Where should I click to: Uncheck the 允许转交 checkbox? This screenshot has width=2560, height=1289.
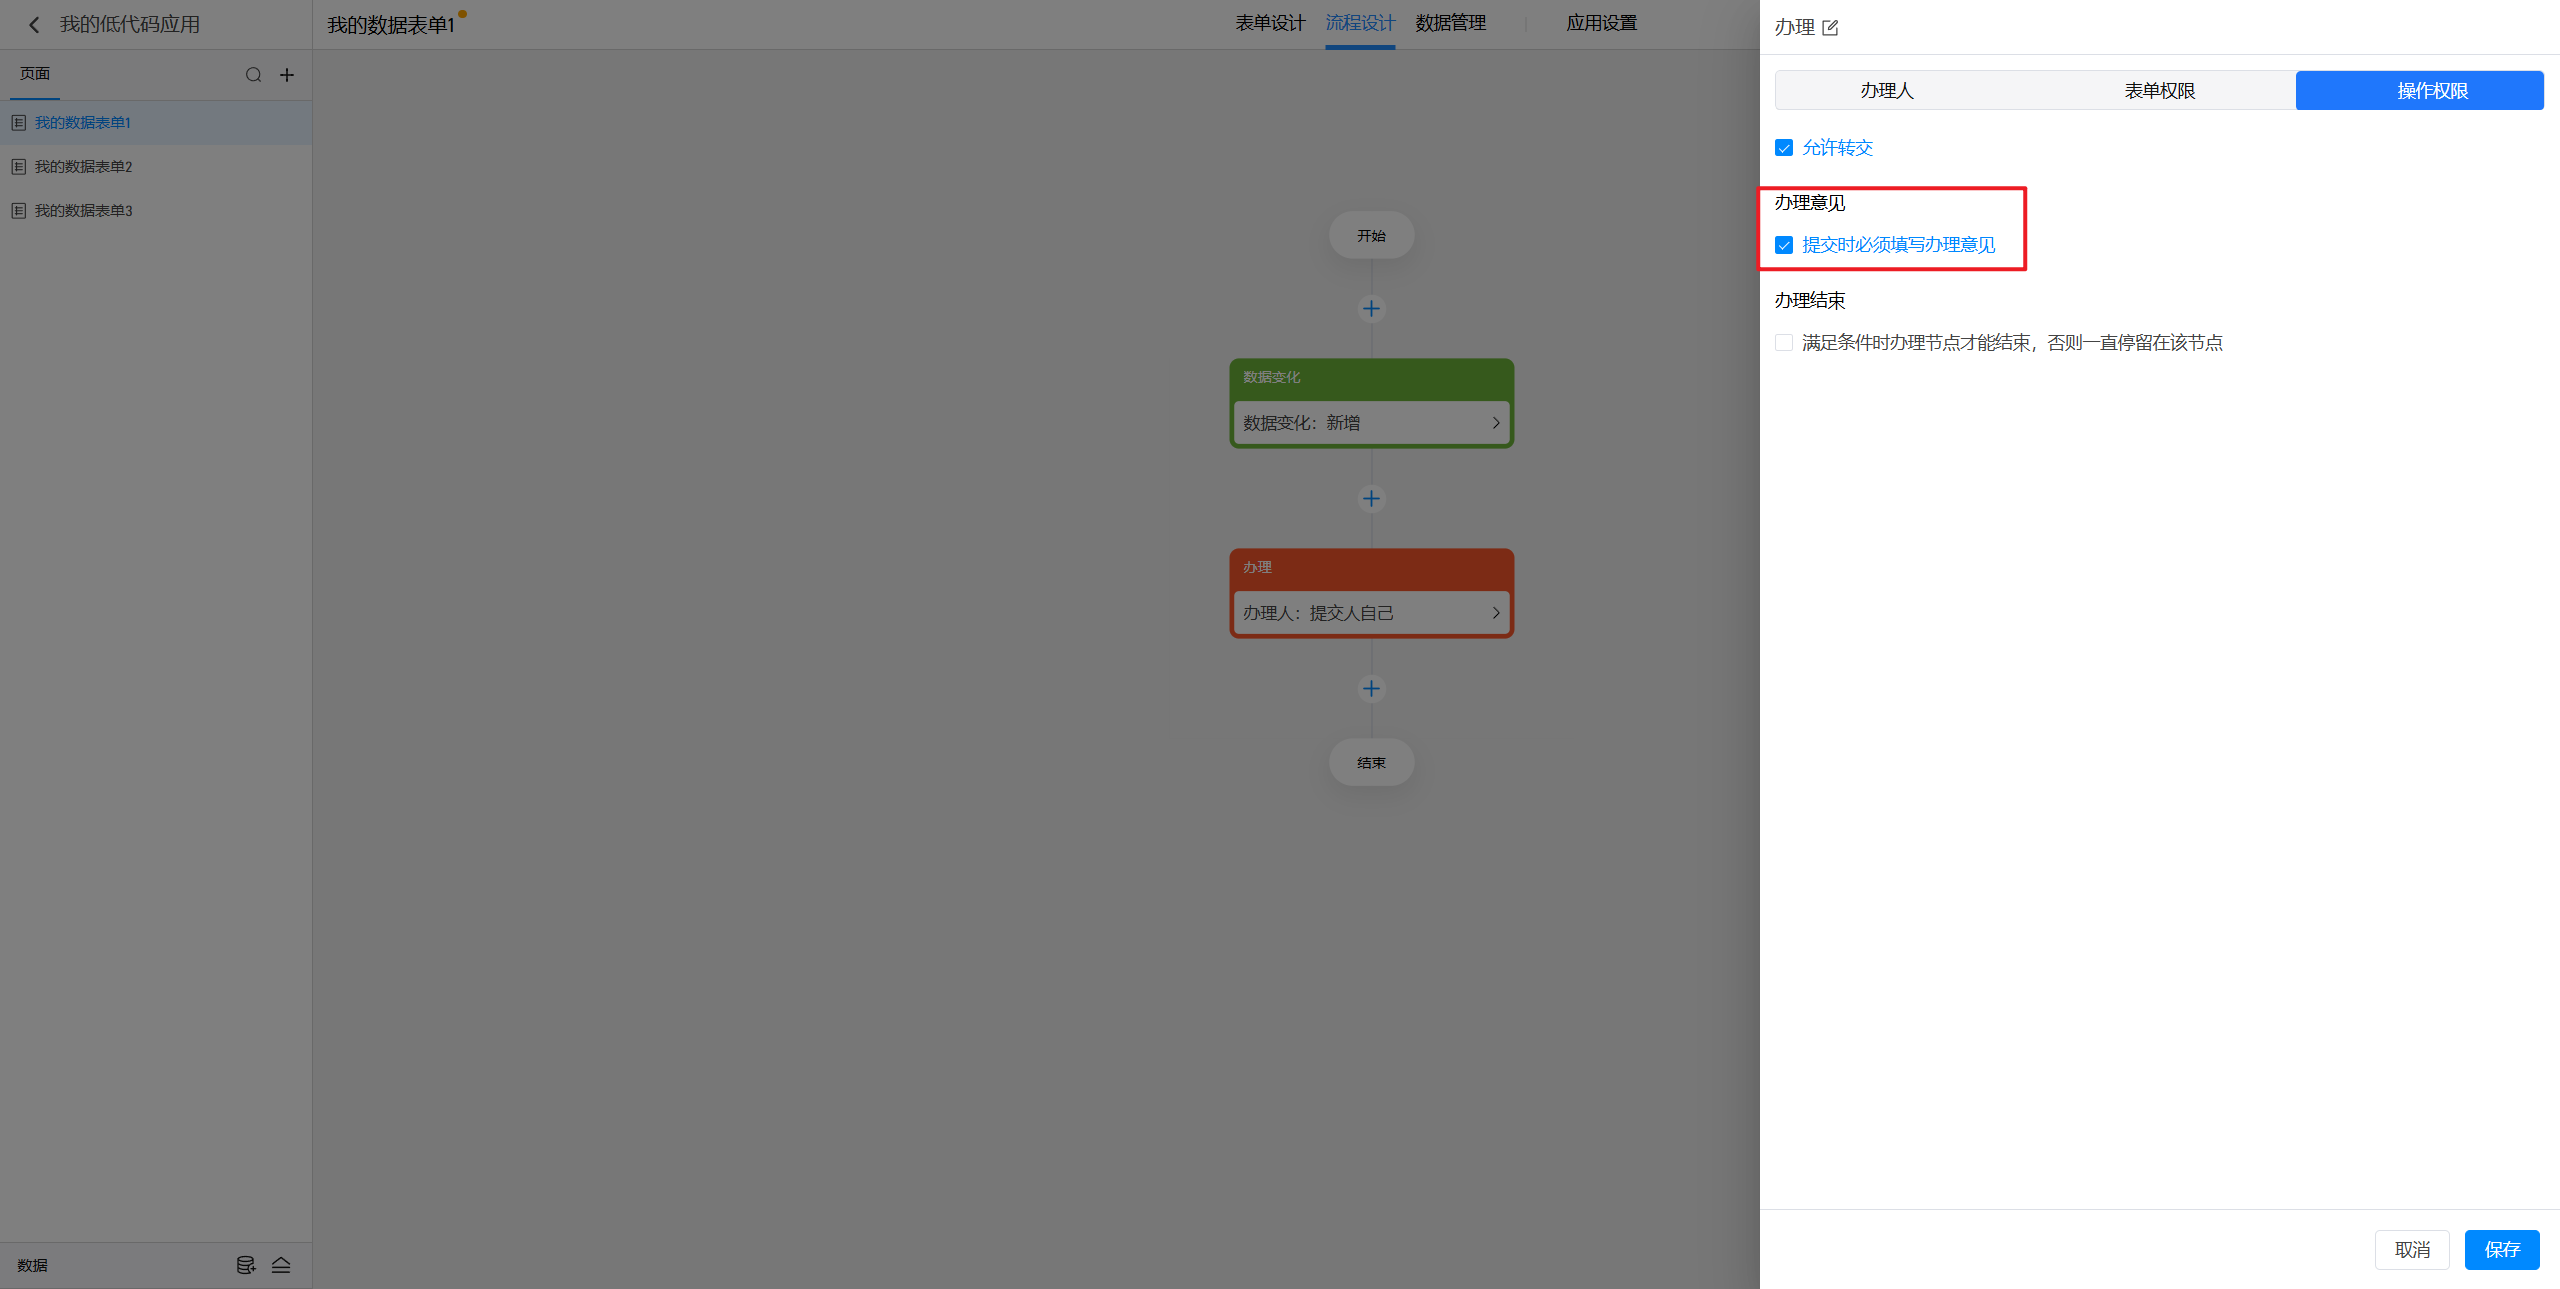[1784, 148]
